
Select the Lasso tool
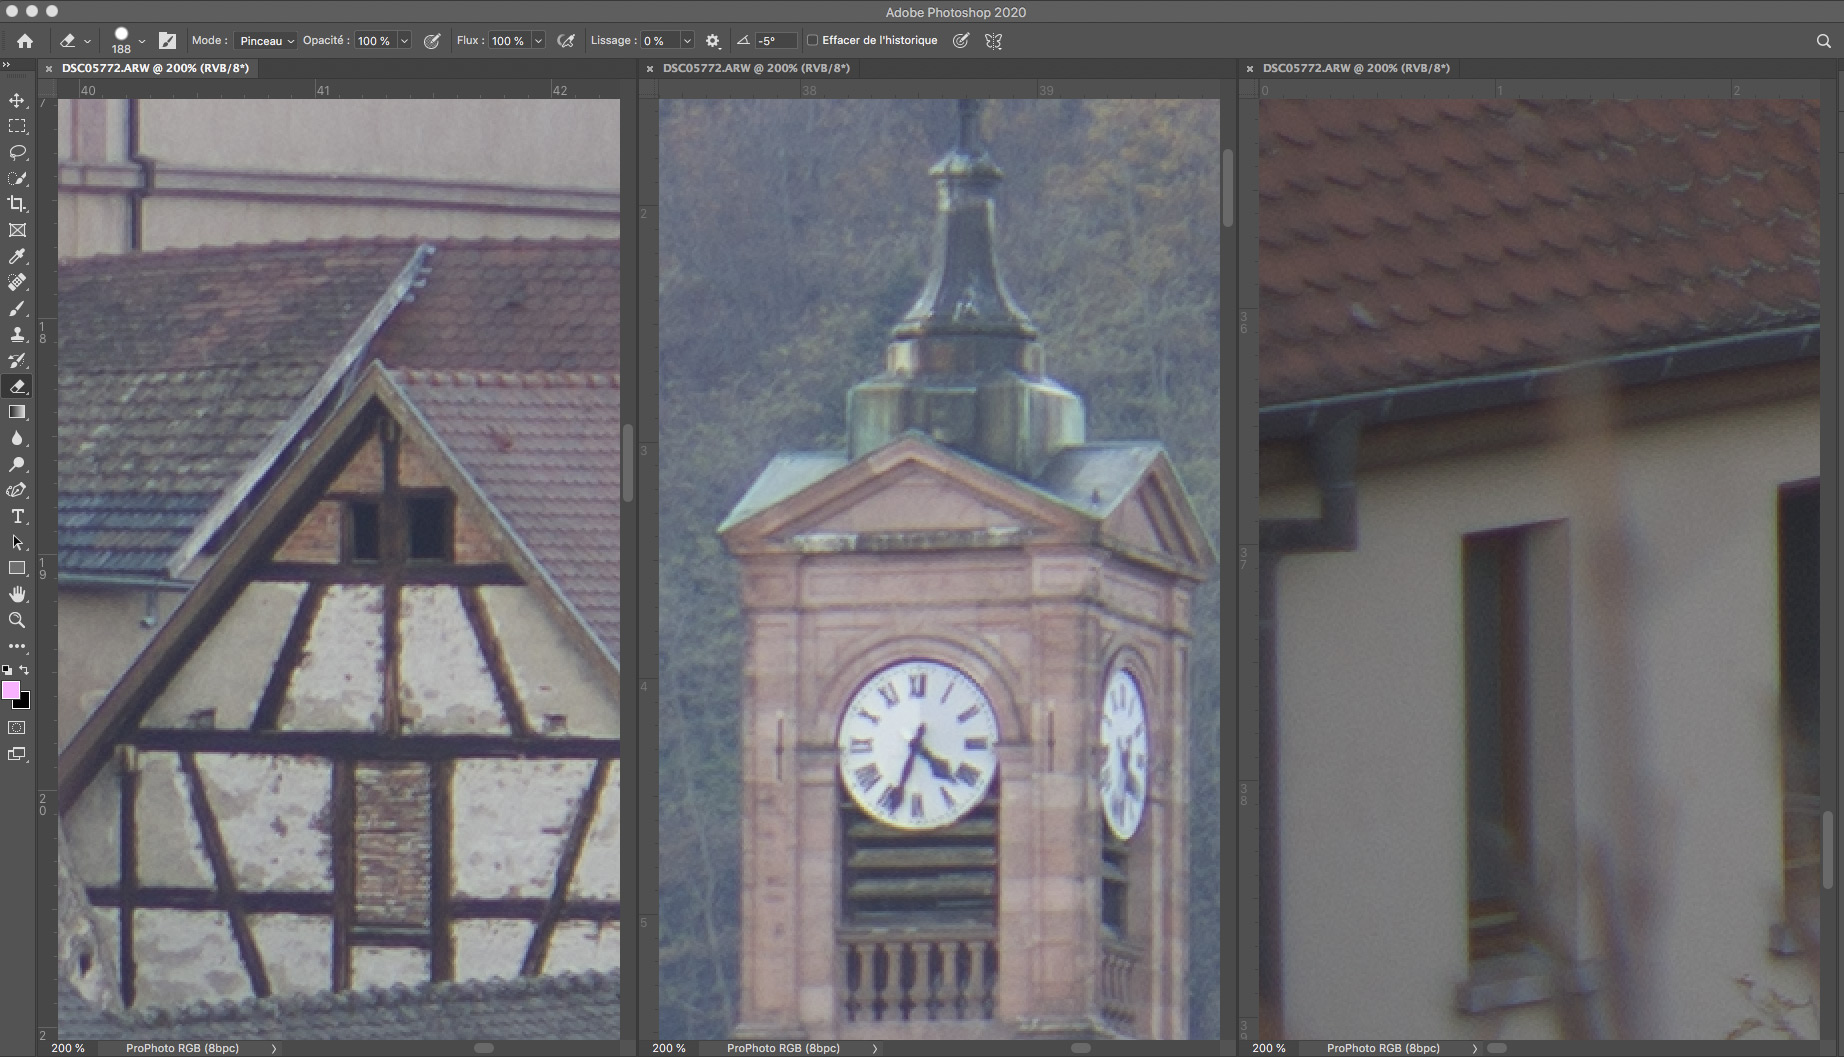pyautogui.click(x=17, y=152)
